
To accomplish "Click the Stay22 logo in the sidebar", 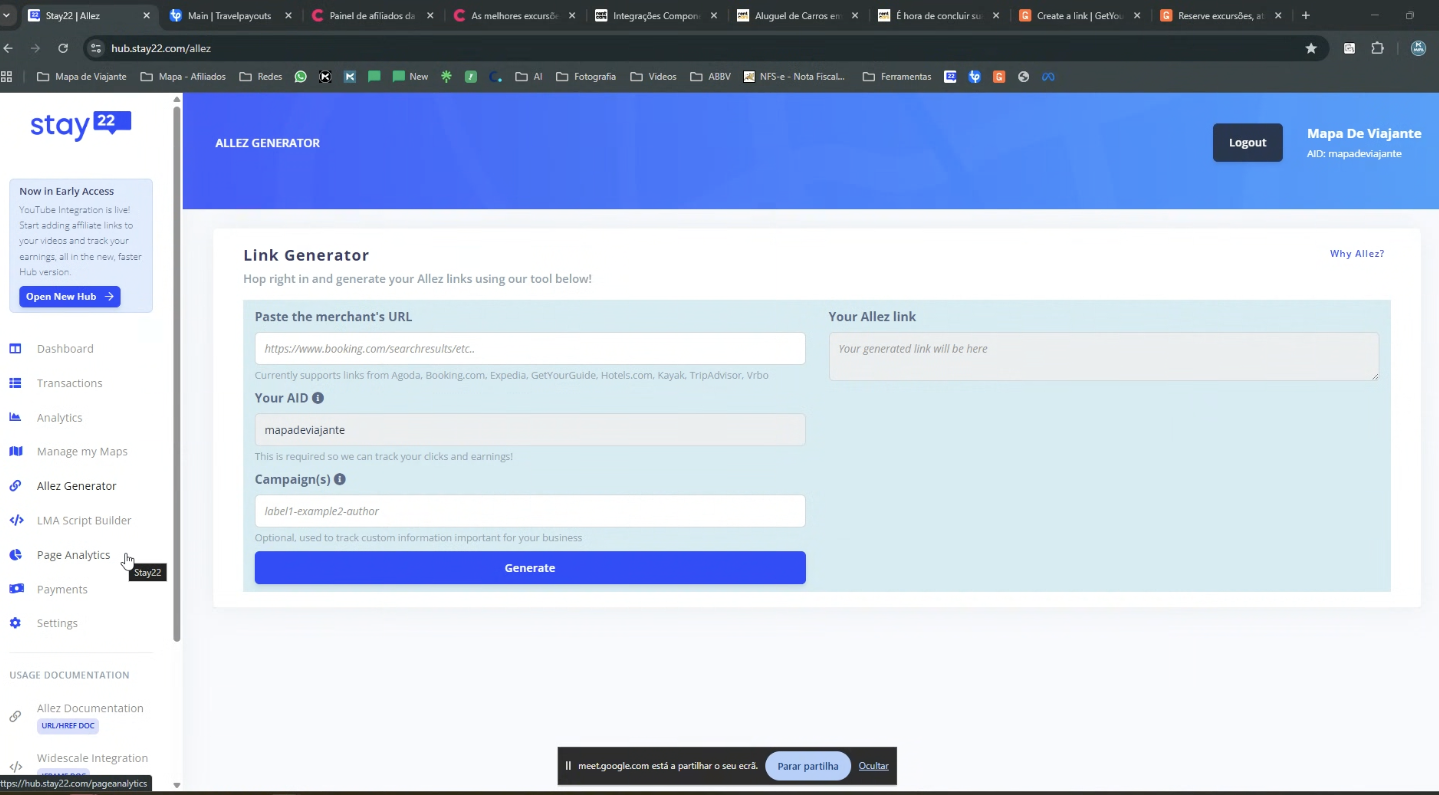I will pyautogui.click(x=81, y=125).
